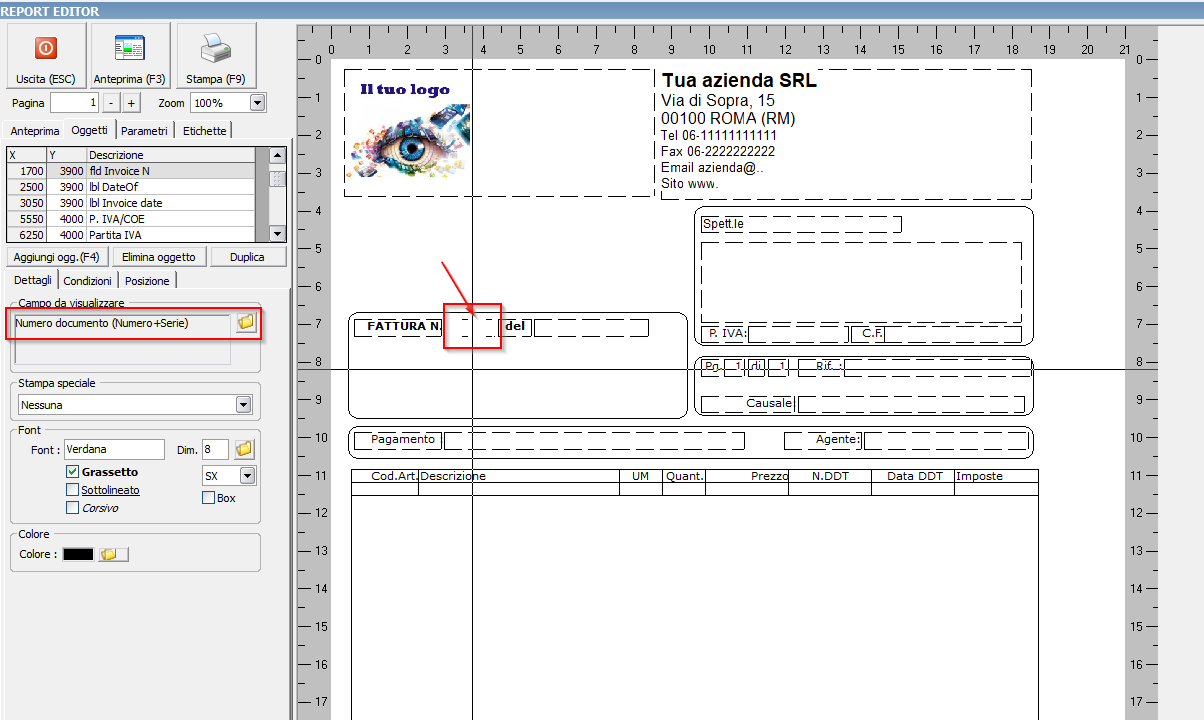Switch to the Anteprima tab
Screen dimensions: 1204x720
pyautogui.click(x=35, y=131)
